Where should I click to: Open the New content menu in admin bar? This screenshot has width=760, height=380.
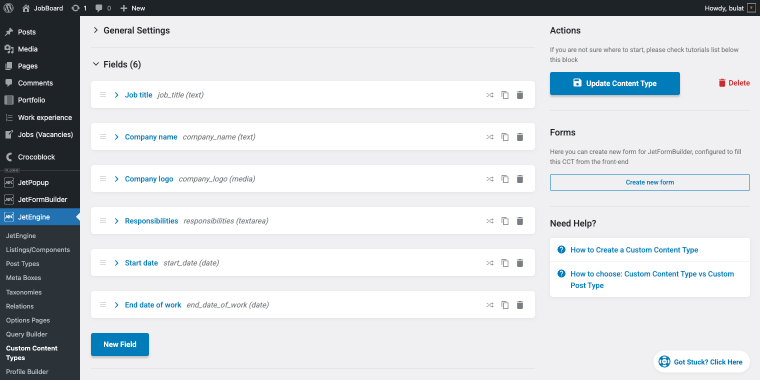132,8
